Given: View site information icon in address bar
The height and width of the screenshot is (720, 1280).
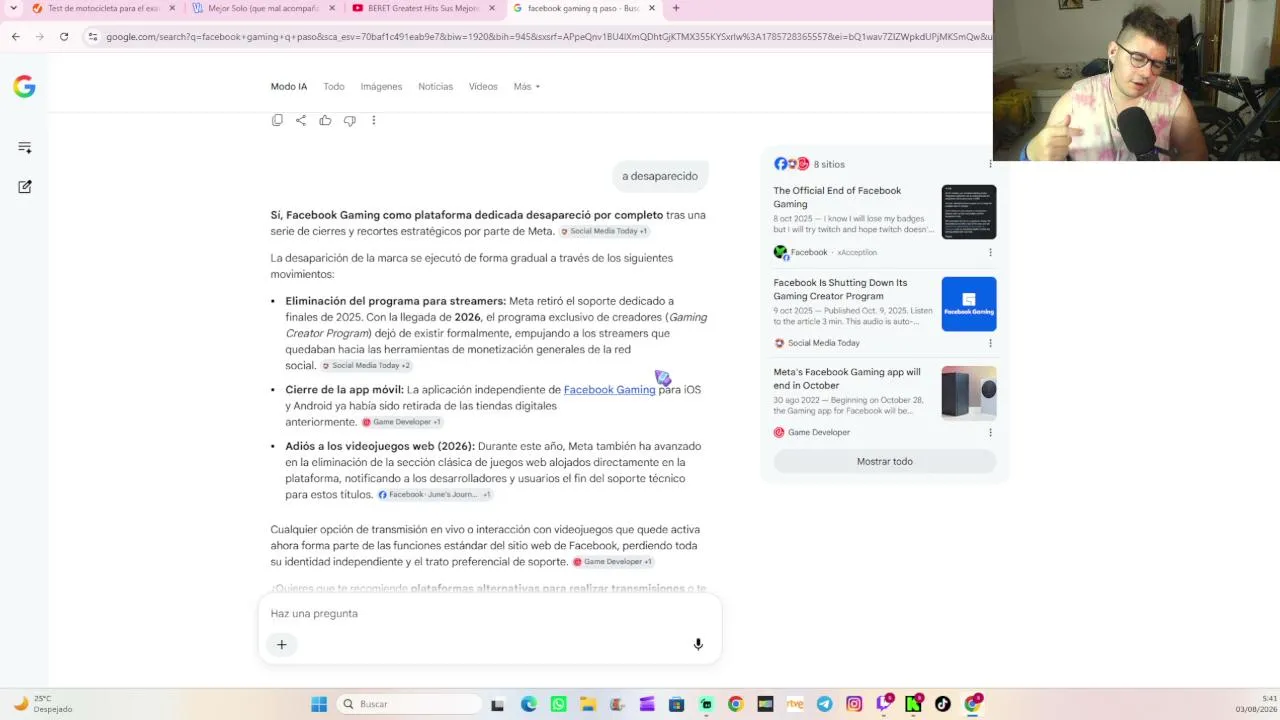Looking at the screenshot, I should (x=93, y=37).
